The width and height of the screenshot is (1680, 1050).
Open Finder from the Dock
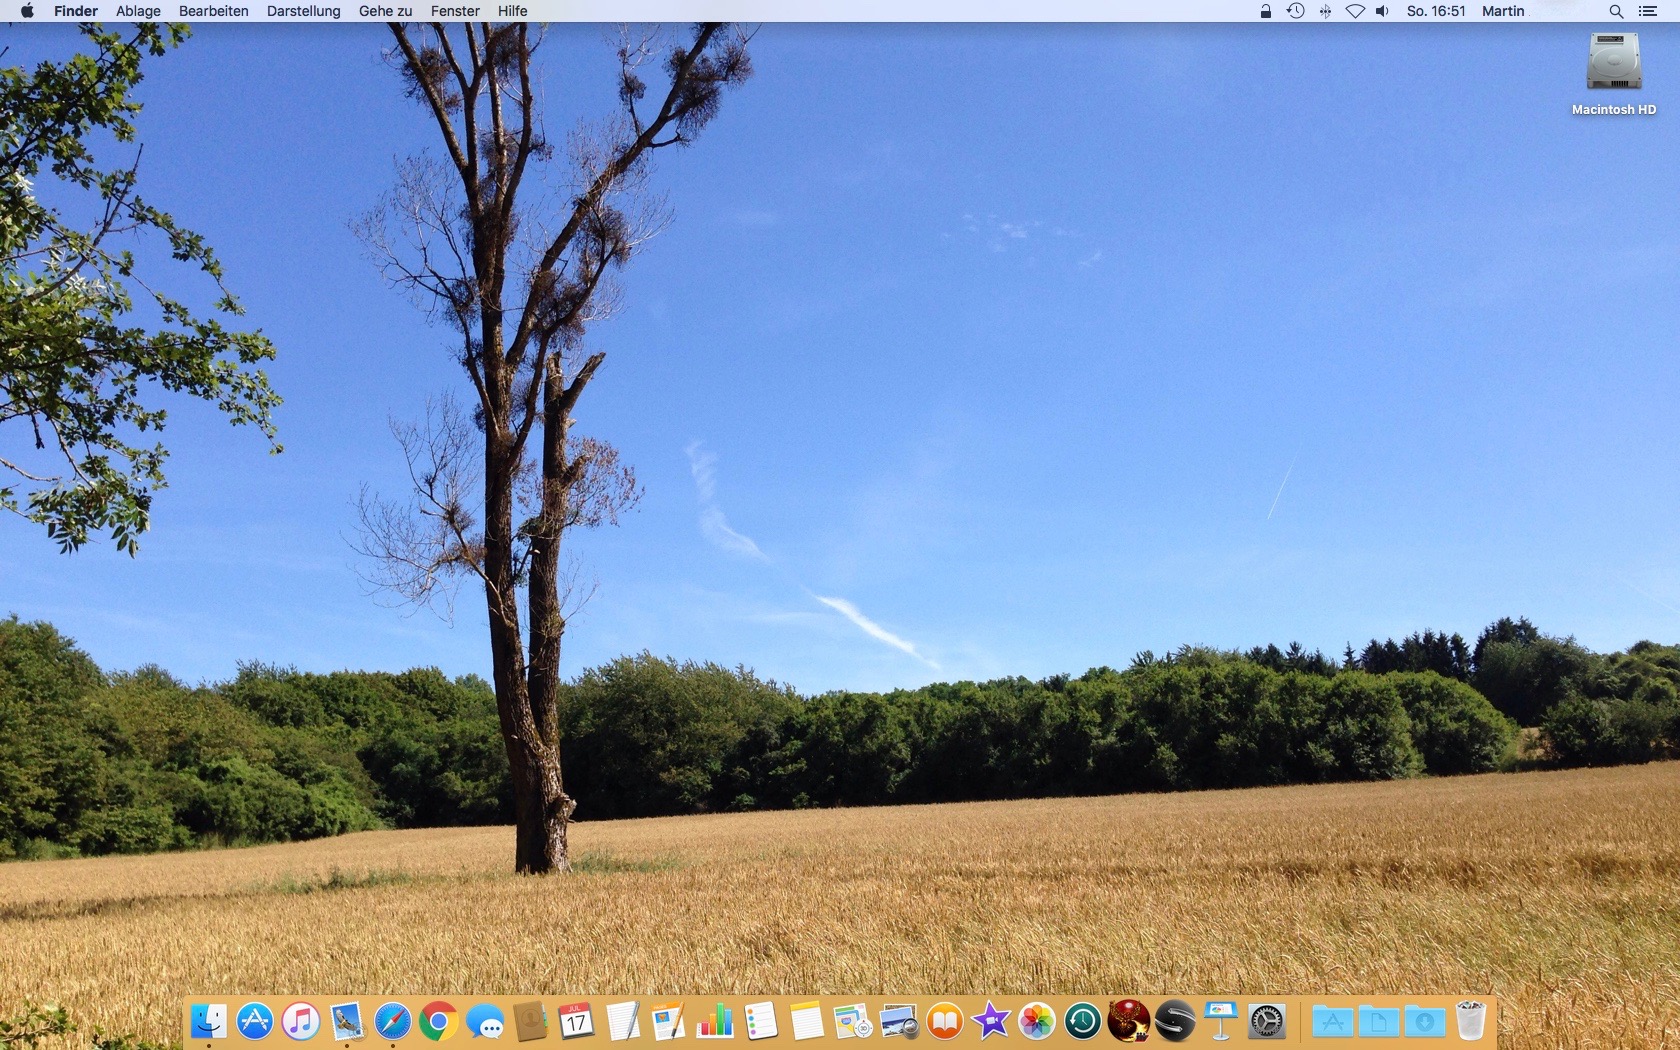(x=209, y=1021)
